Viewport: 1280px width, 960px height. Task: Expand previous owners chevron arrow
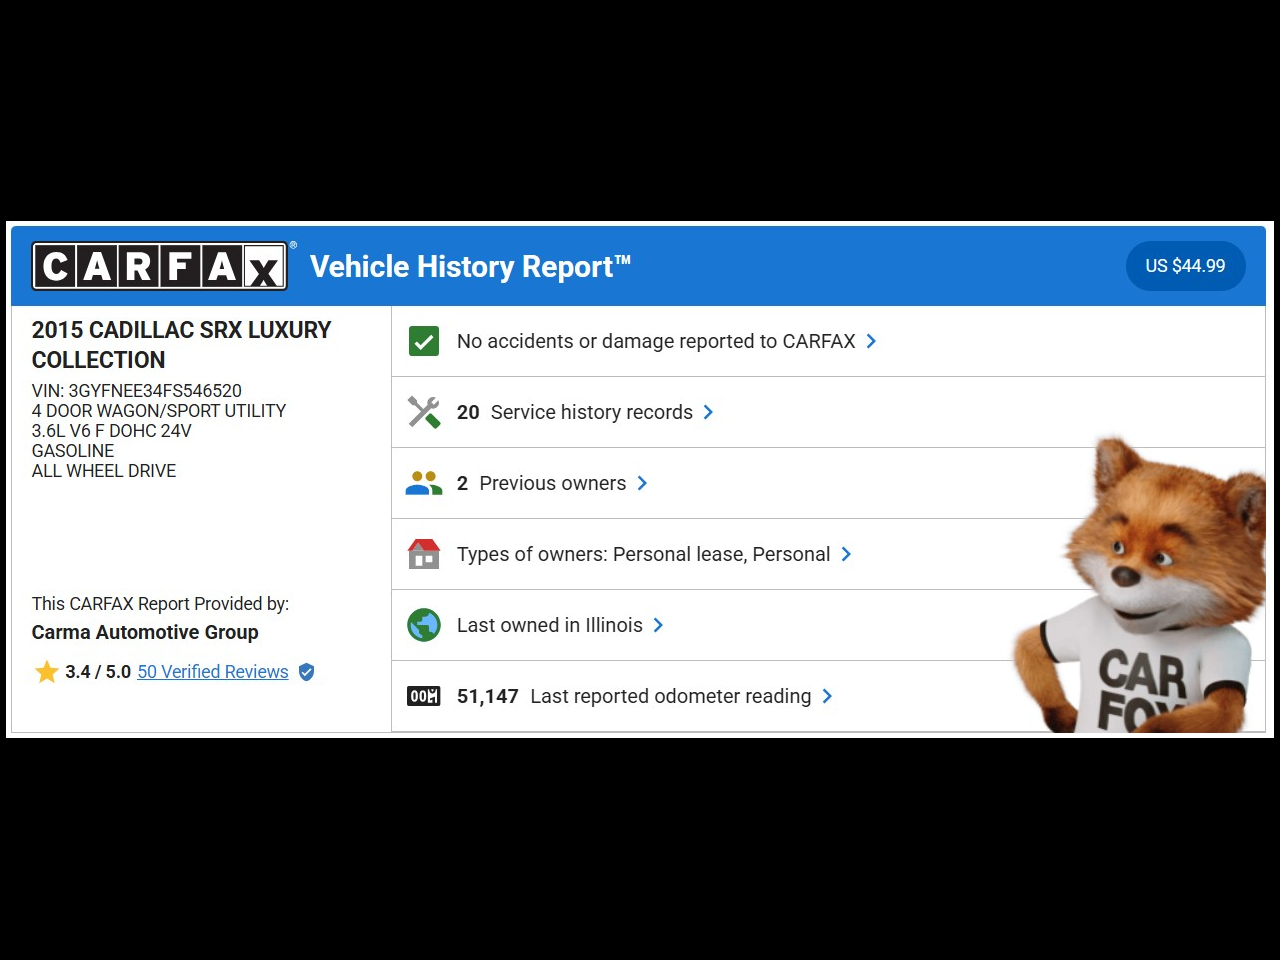click(642, 483)
